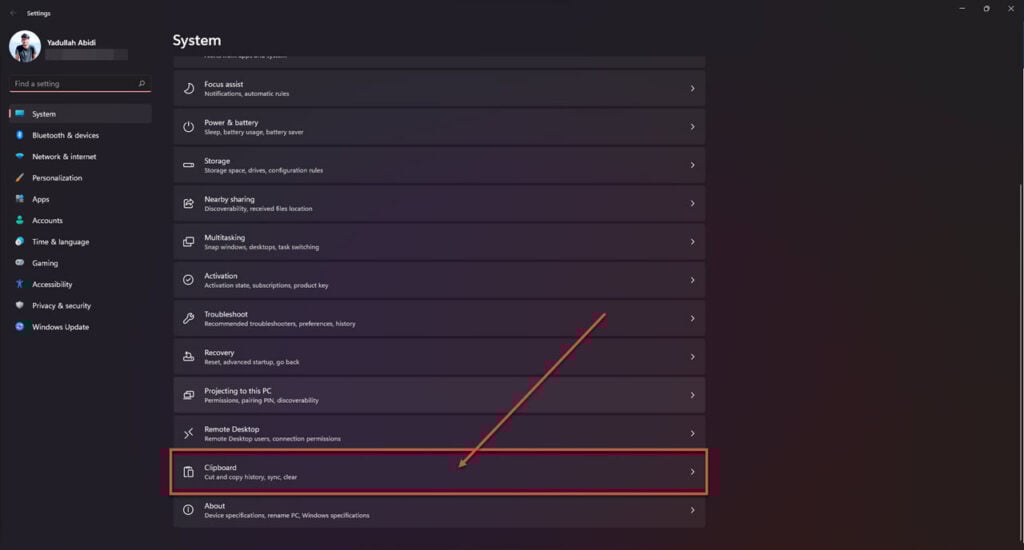Click the Windows Update icon

[20, 327]
